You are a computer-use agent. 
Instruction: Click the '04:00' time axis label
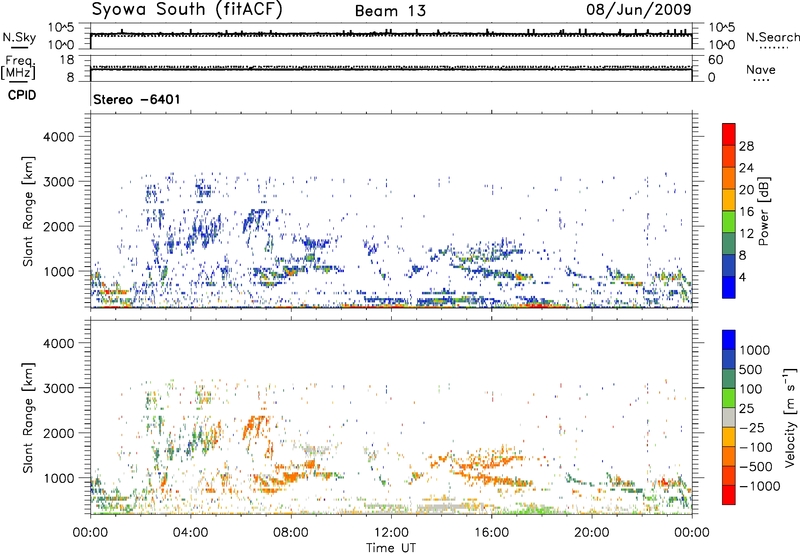pos(190,533)
